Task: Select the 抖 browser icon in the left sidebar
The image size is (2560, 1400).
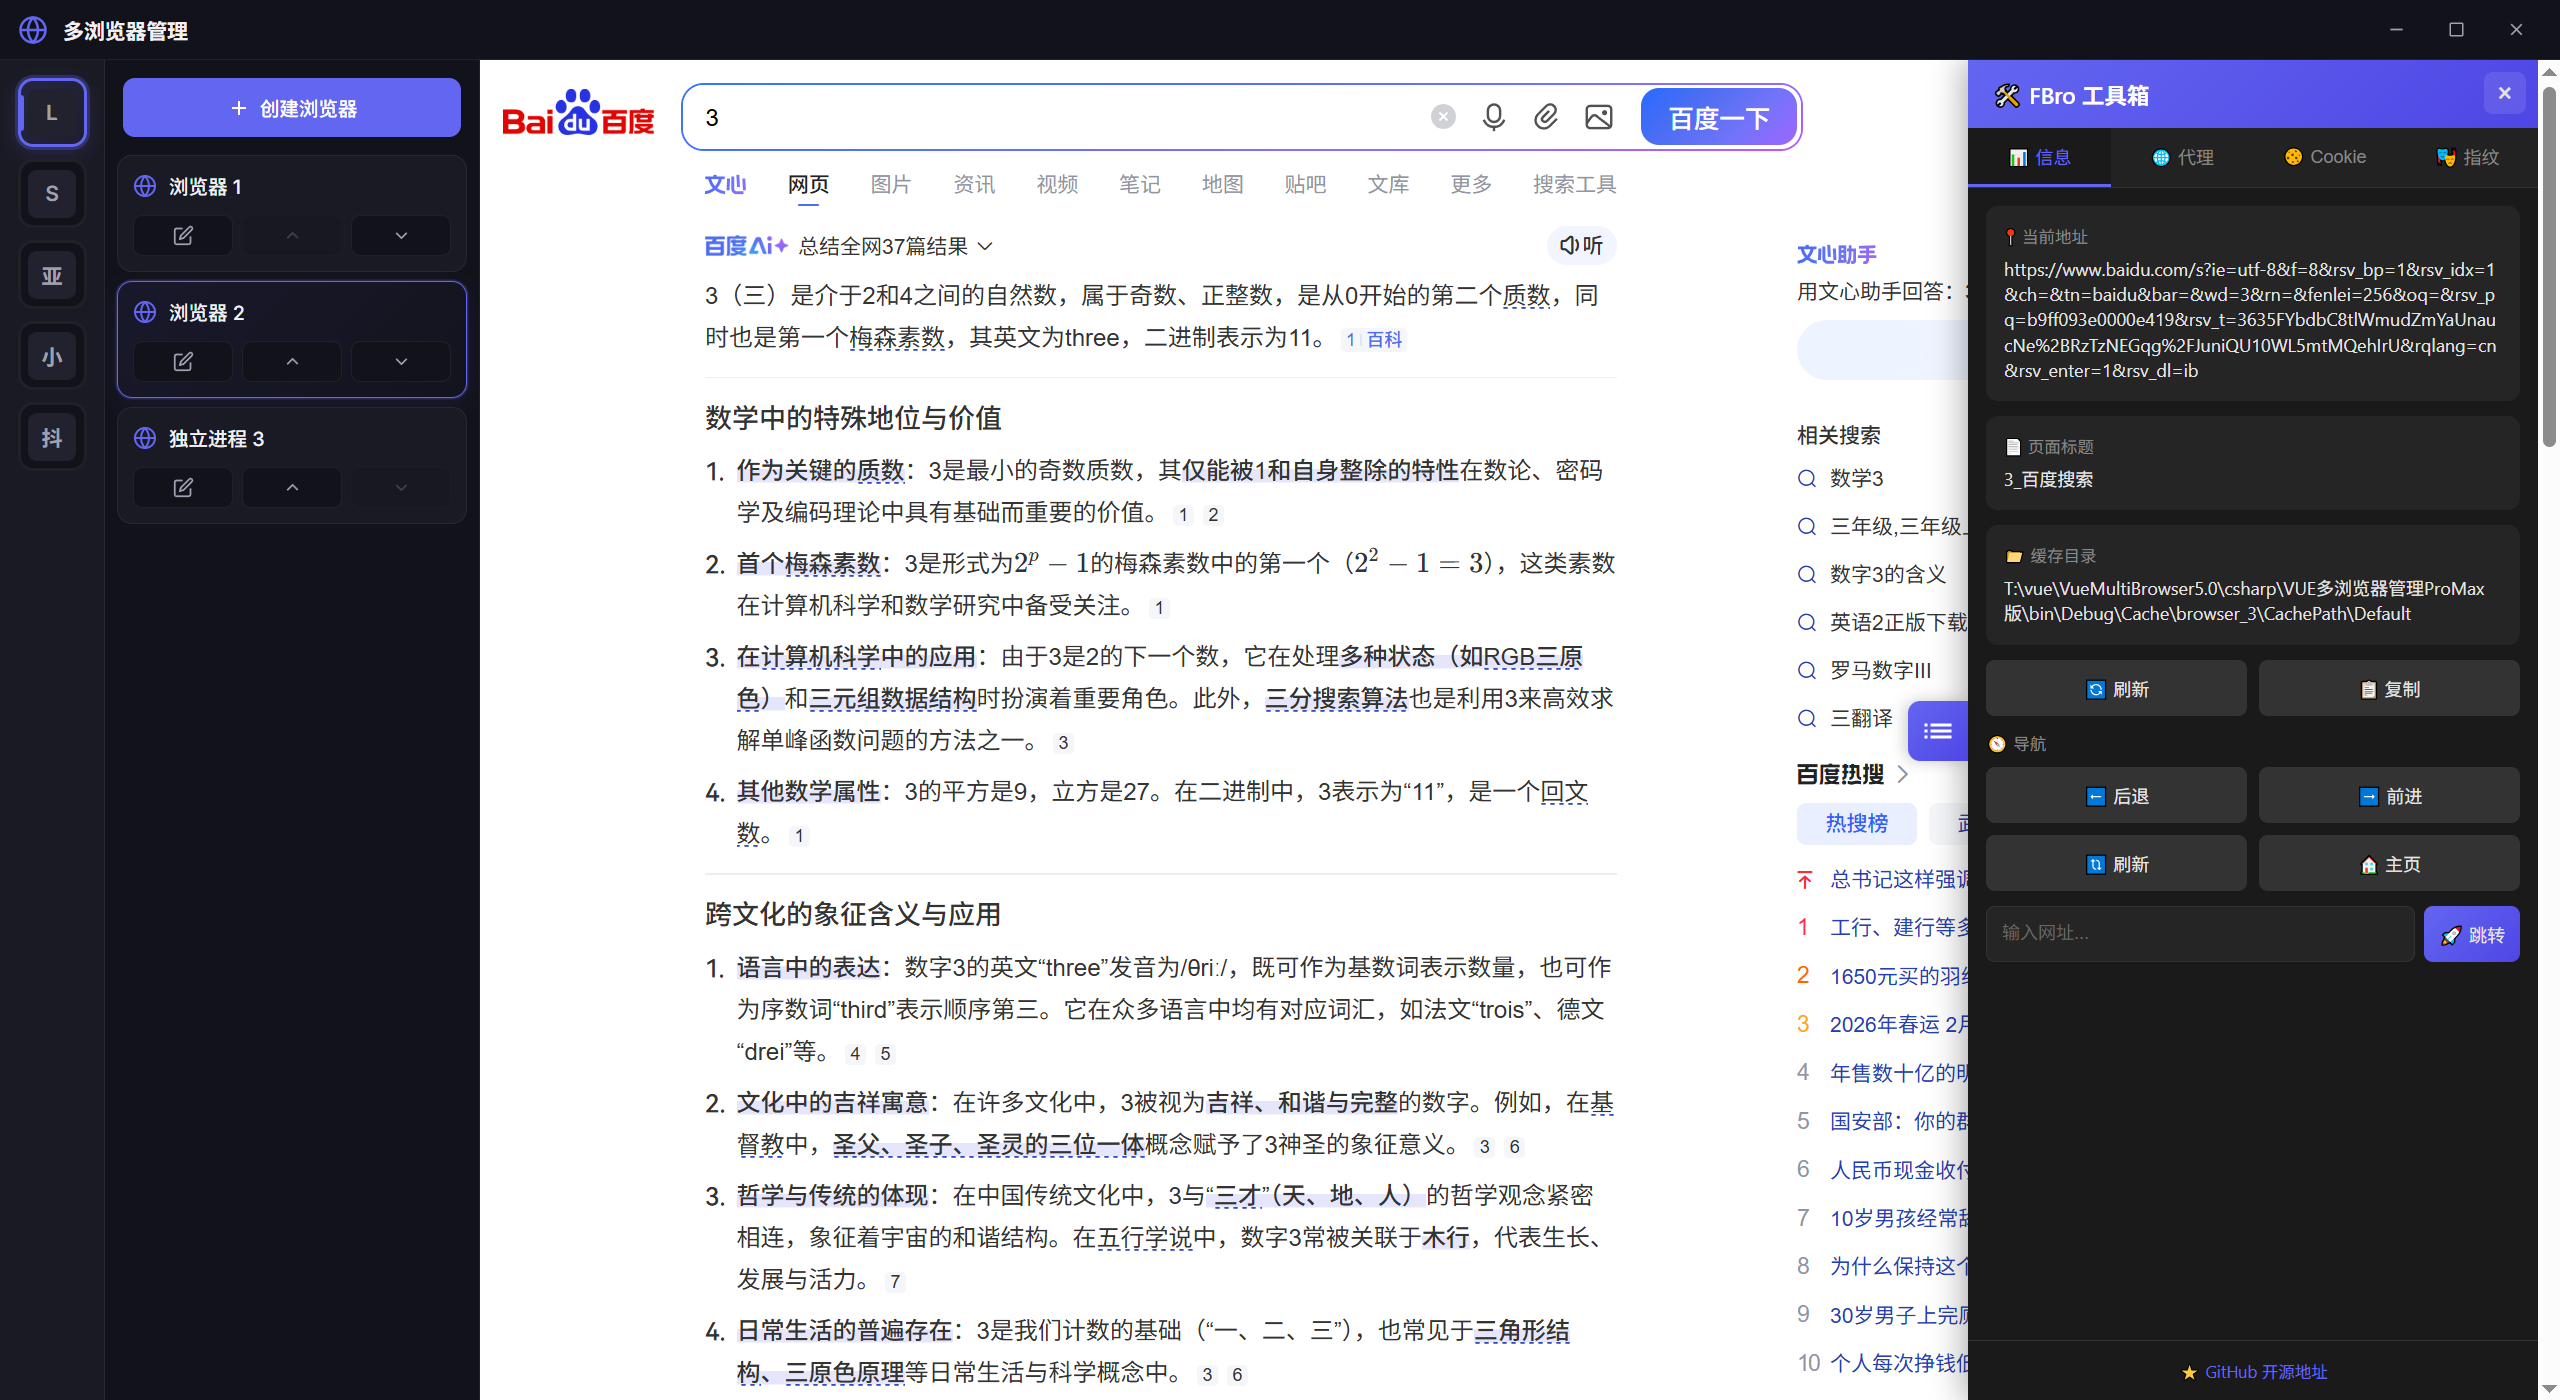Action: (51, 437)
